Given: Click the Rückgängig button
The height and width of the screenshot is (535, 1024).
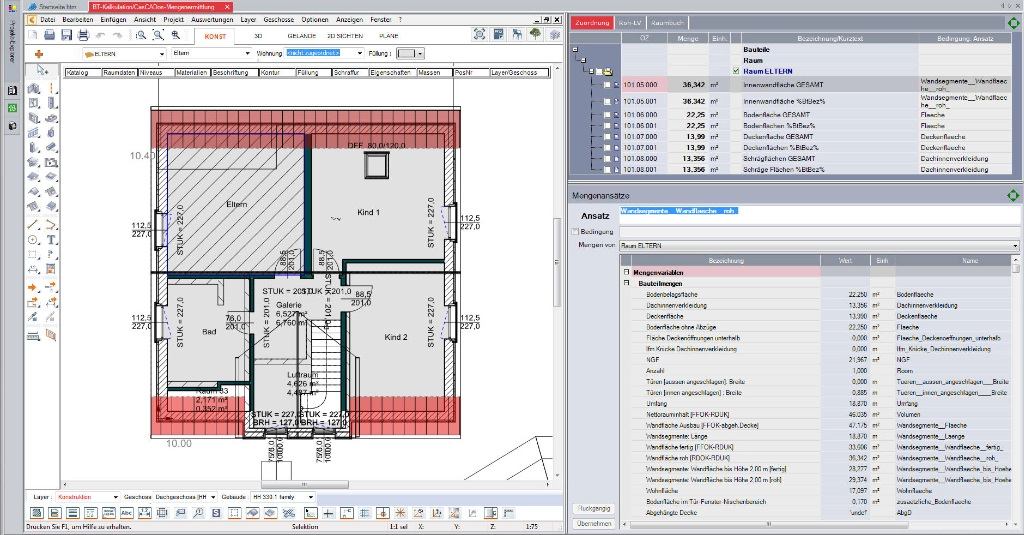Looking at the screenshot, I should pos(593,508).
